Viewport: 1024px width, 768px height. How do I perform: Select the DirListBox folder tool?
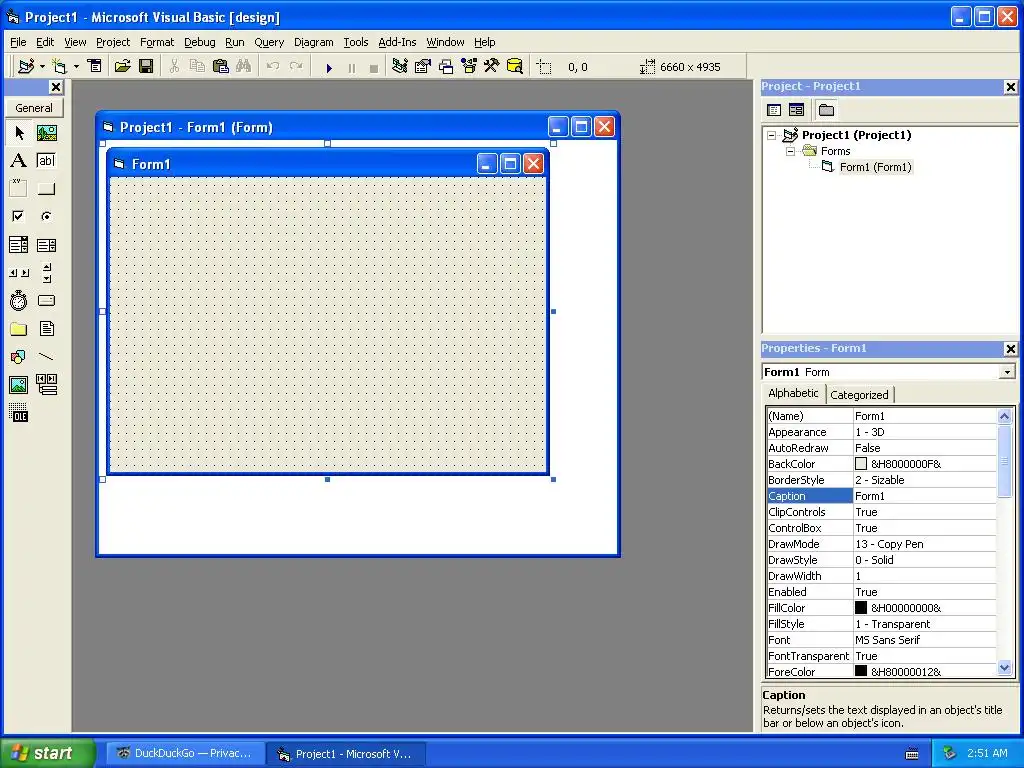19,328
